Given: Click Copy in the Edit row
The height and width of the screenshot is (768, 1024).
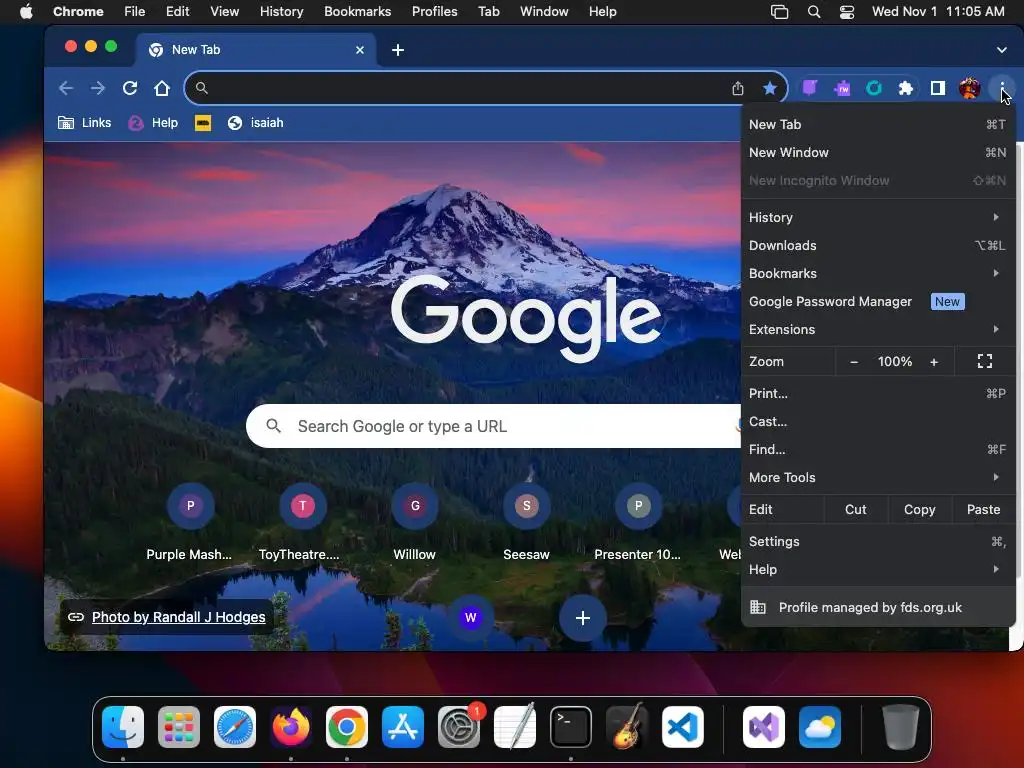Looking at the screenshot, I should 920,509.
